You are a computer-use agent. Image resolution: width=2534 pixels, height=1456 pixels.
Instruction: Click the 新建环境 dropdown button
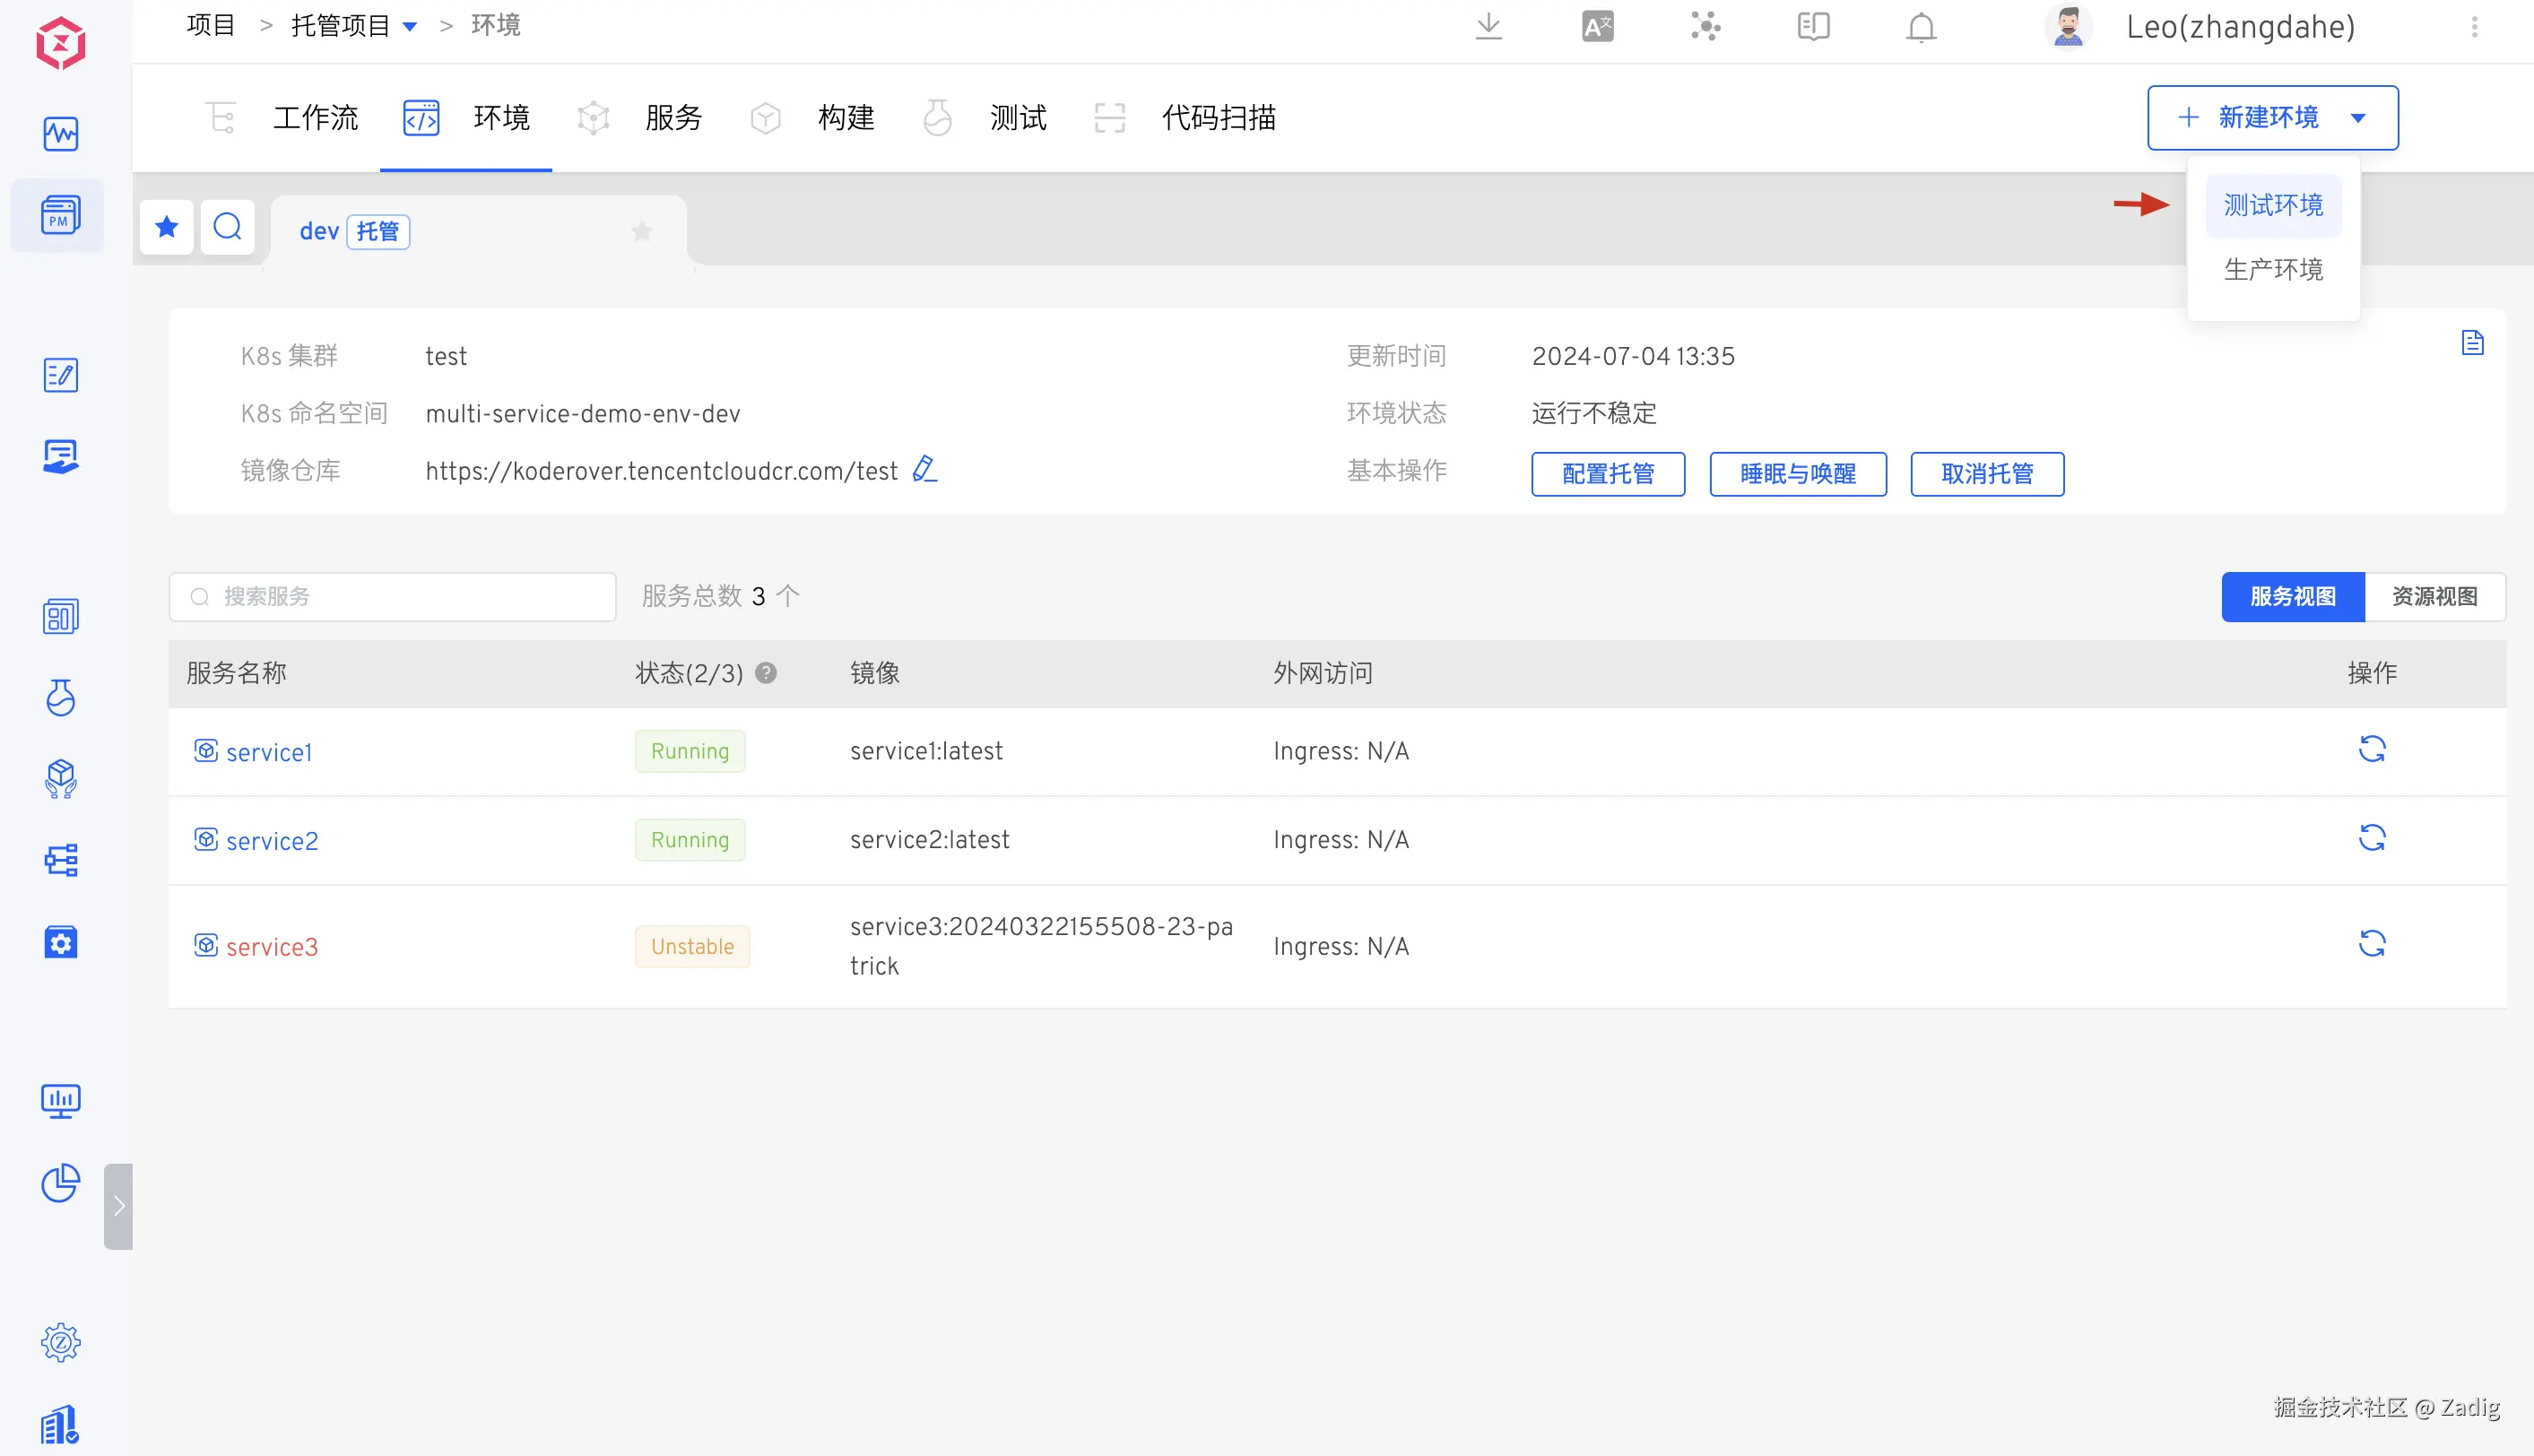[2272, 117]
